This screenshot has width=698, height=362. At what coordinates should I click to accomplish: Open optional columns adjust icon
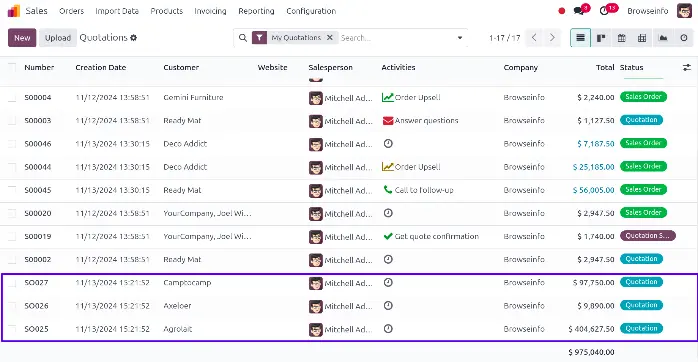click(x=687, y=67)
